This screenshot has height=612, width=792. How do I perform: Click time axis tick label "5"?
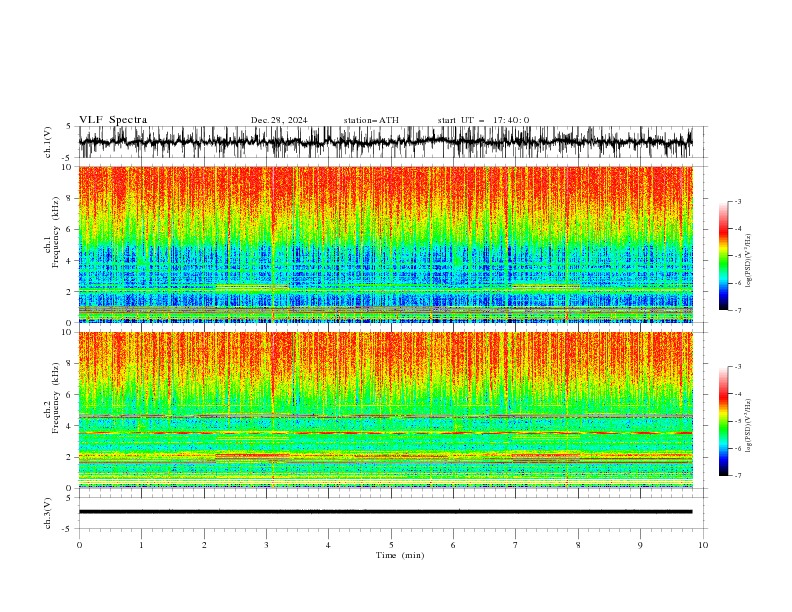point(391,545)
